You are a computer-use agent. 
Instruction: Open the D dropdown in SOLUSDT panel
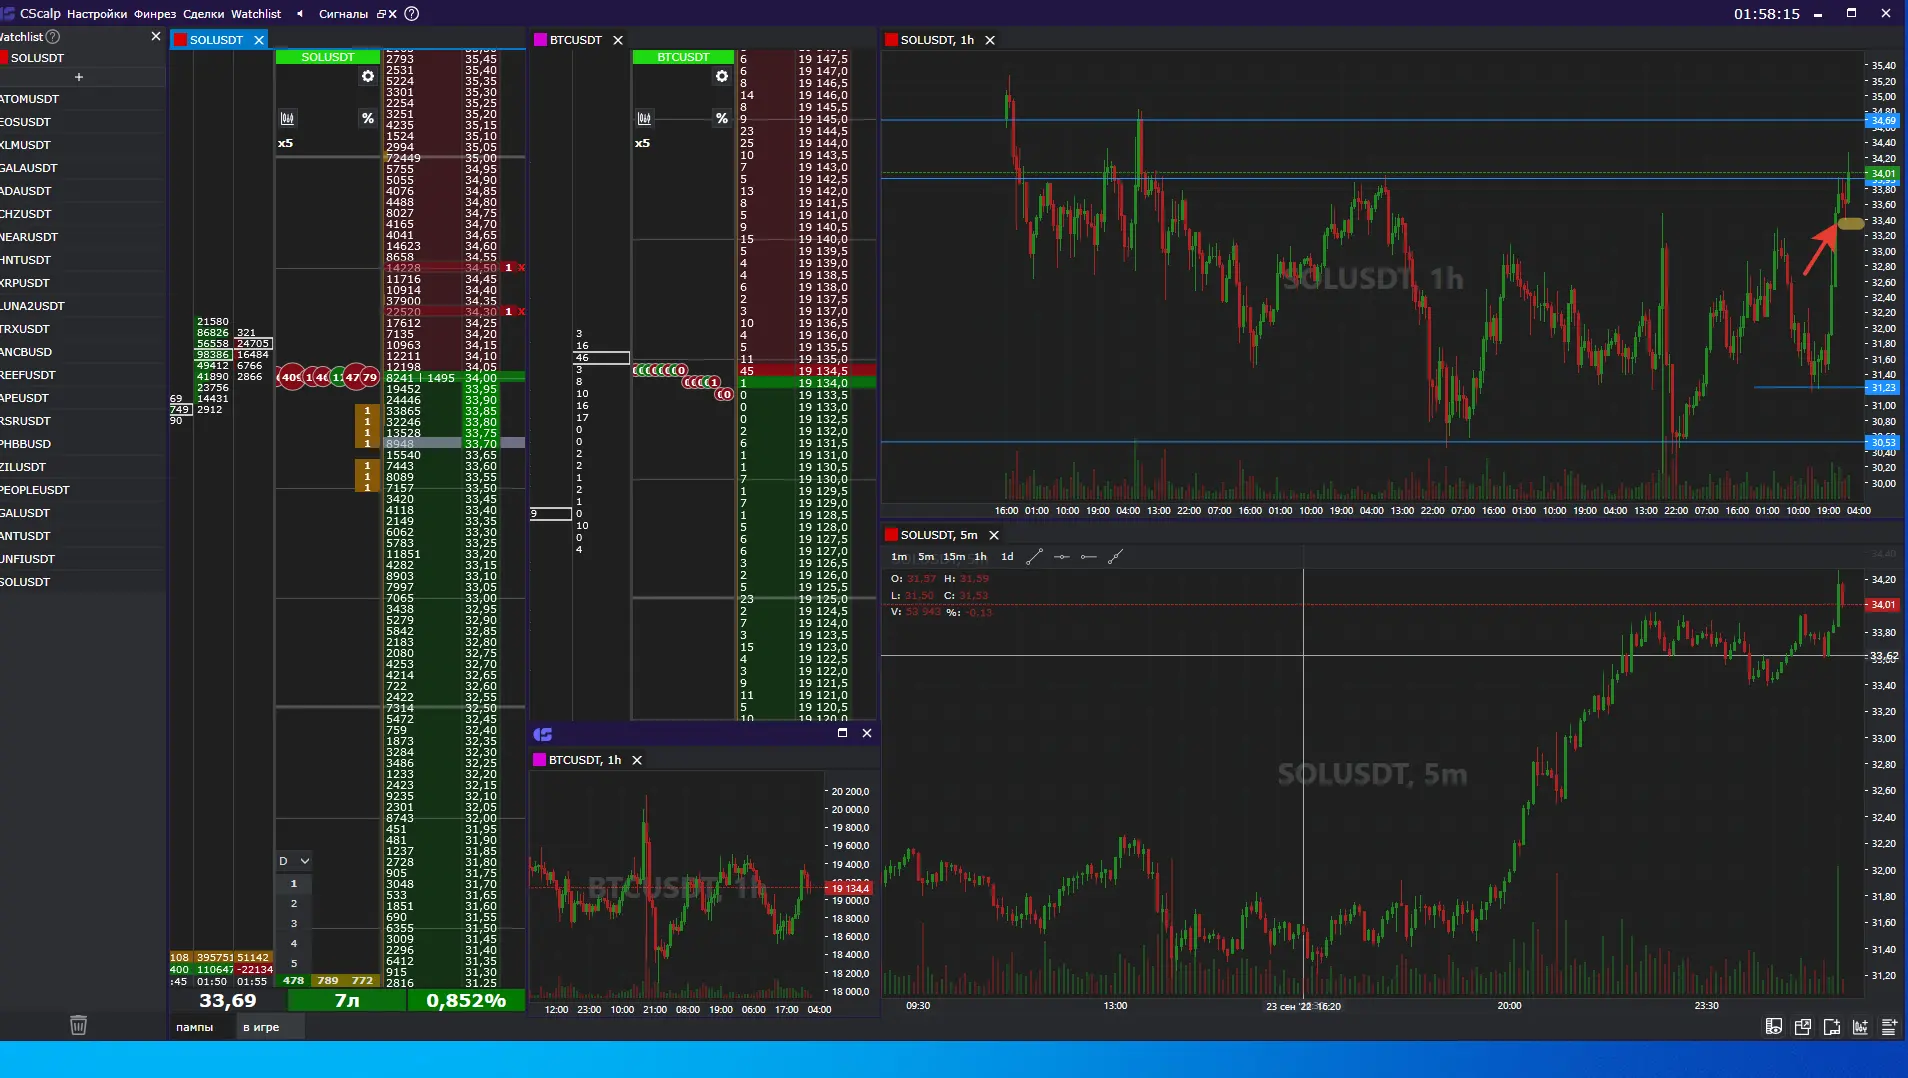(x=294, y=861)
